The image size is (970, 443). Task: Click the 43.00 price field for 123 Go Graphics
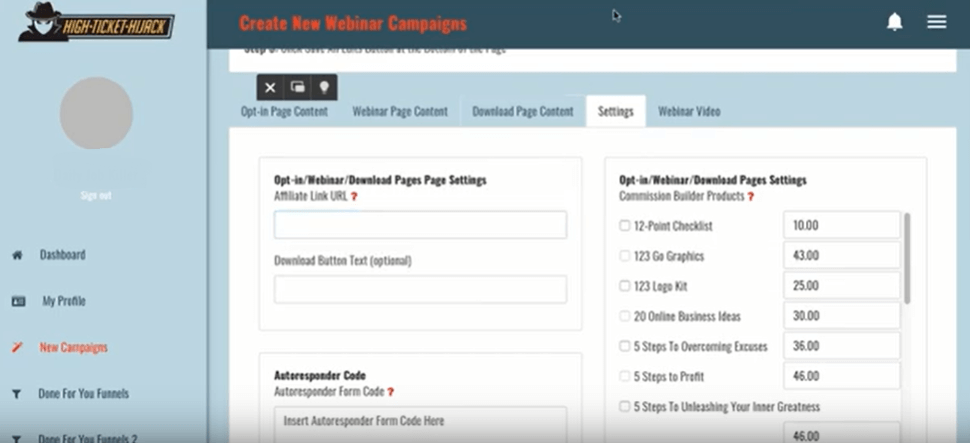[841, 255]
